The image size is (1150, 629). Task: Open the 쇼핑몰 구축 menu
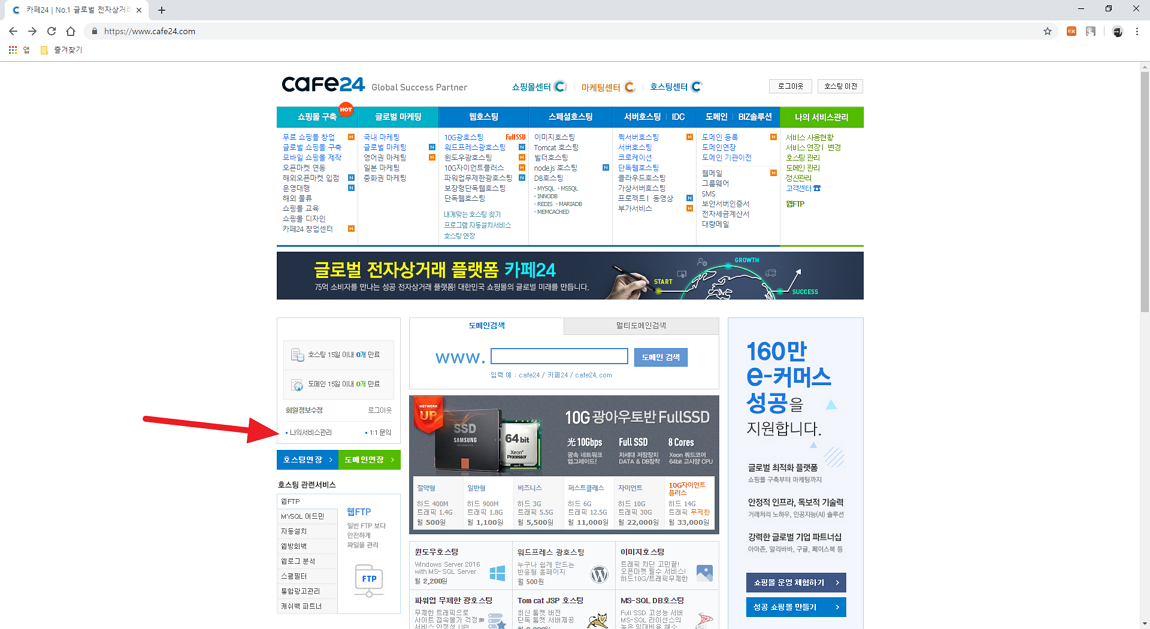click(317, 117)
